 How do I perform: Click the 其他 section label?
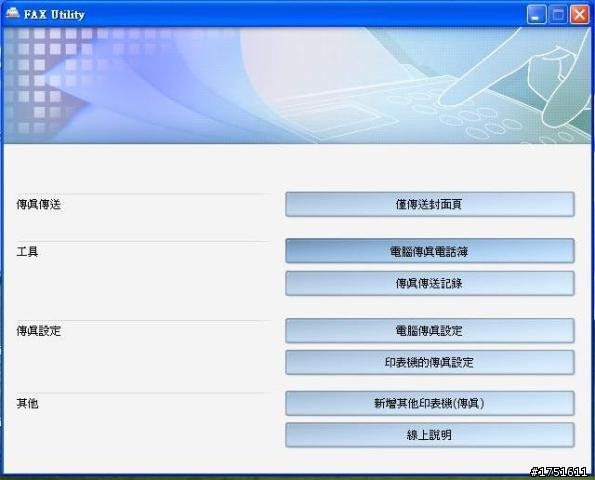pos(27,403)
